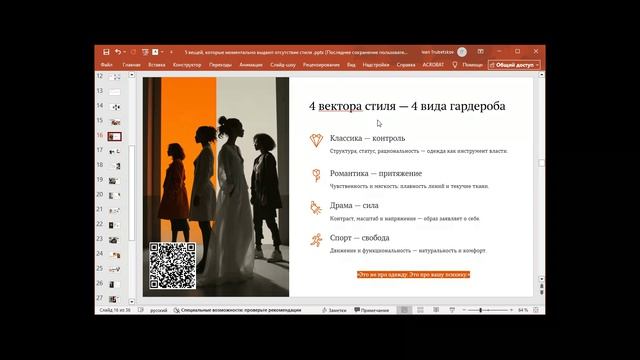Select slide 22 thumbnail
The height and width of the screenshot is (360, 640).
(114, 225)
